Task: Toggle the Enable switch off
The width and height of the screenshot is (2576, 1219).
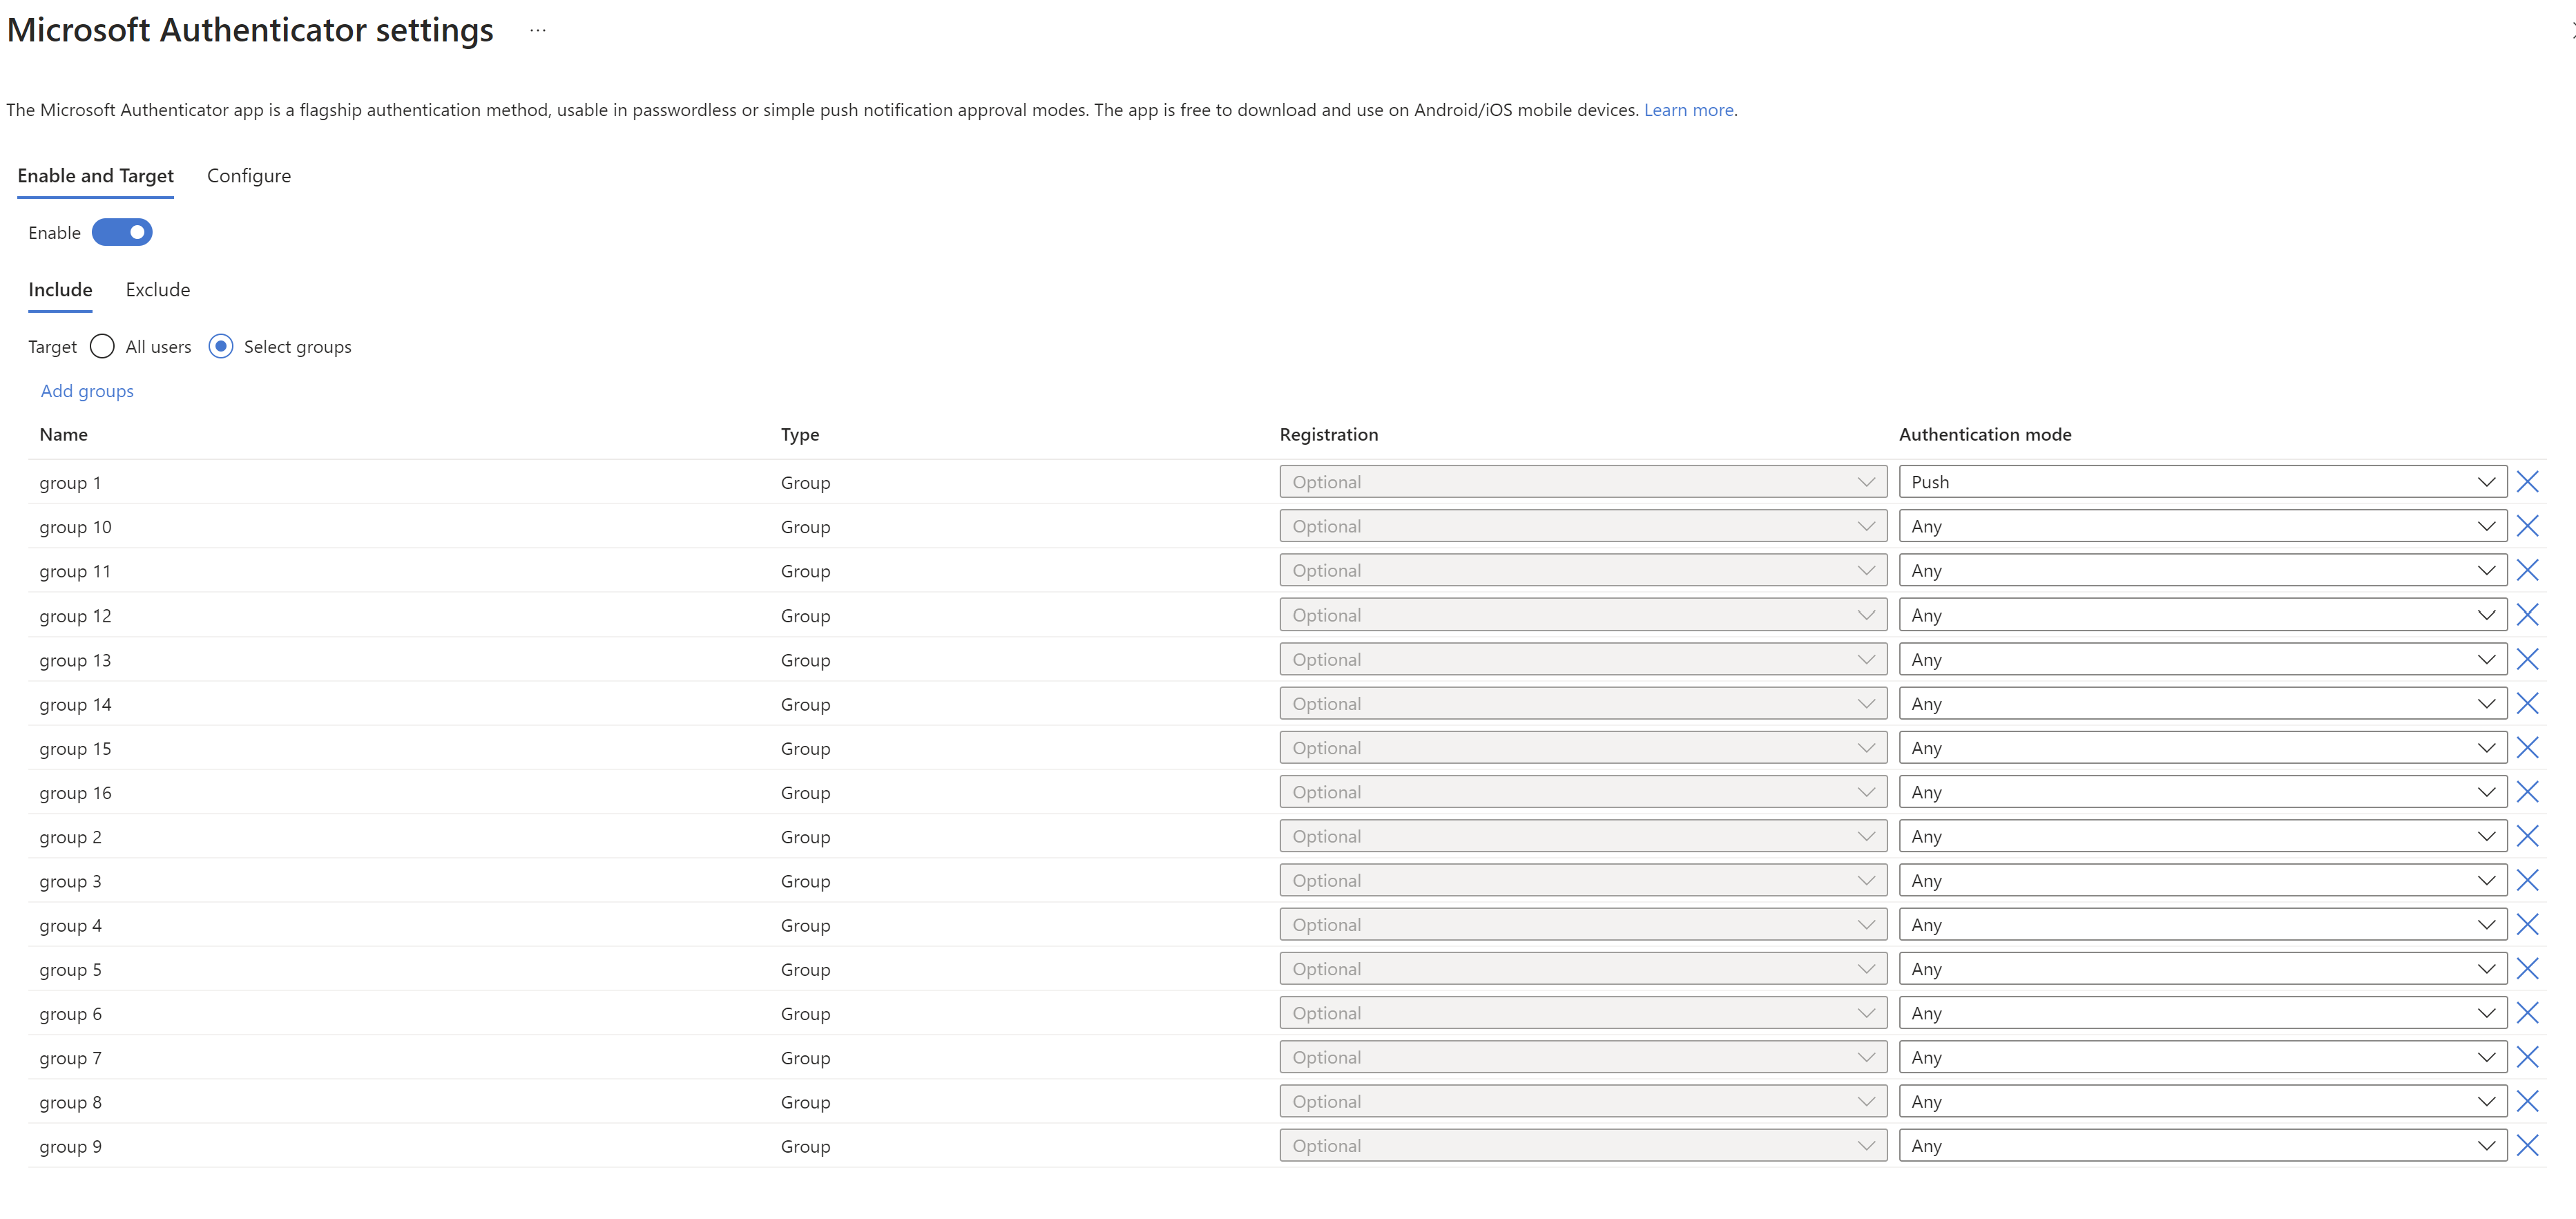Action: 122,232
